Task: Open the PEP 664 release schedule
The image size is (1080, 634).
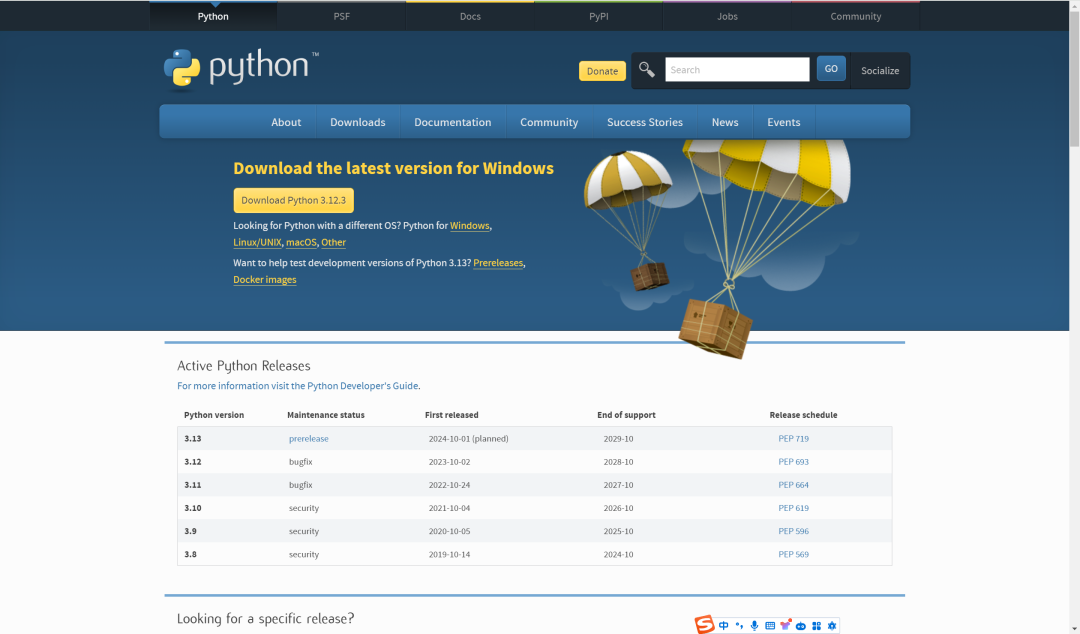Action: click(793, 484)
